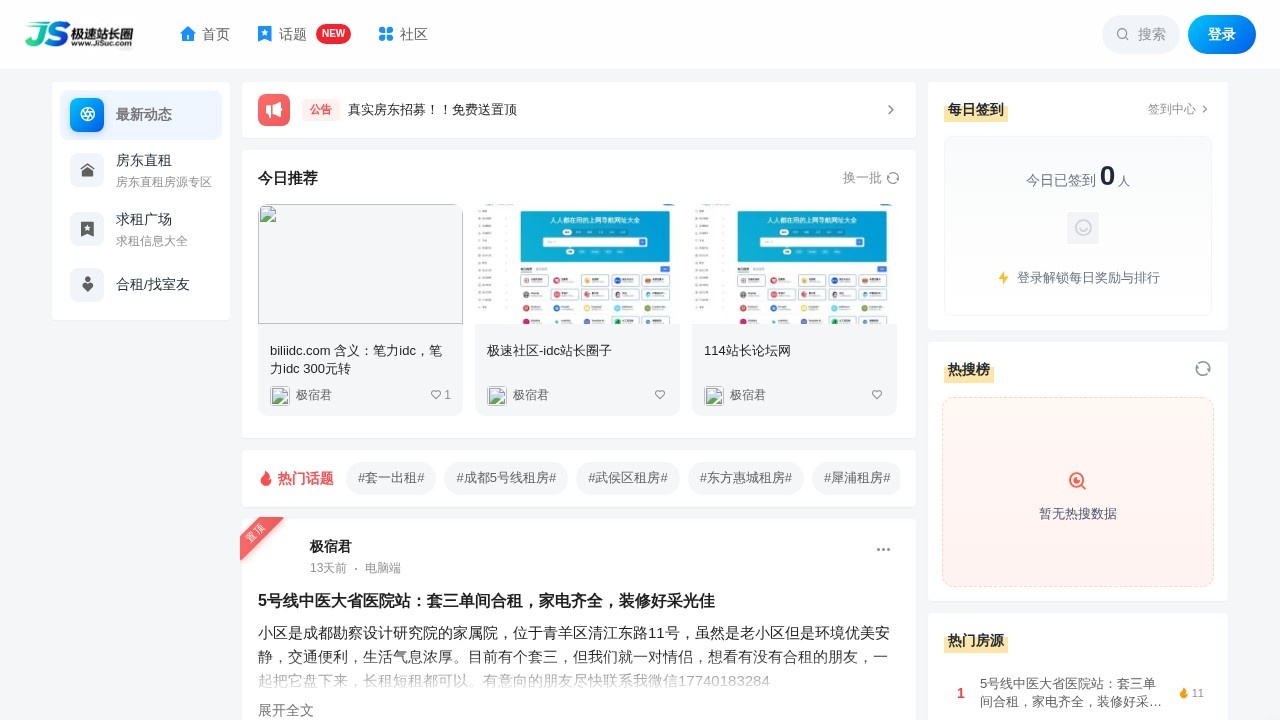Click the 求租广场 bookmark icon
The width and height of the screenshot is (1280, 720).
87,229
